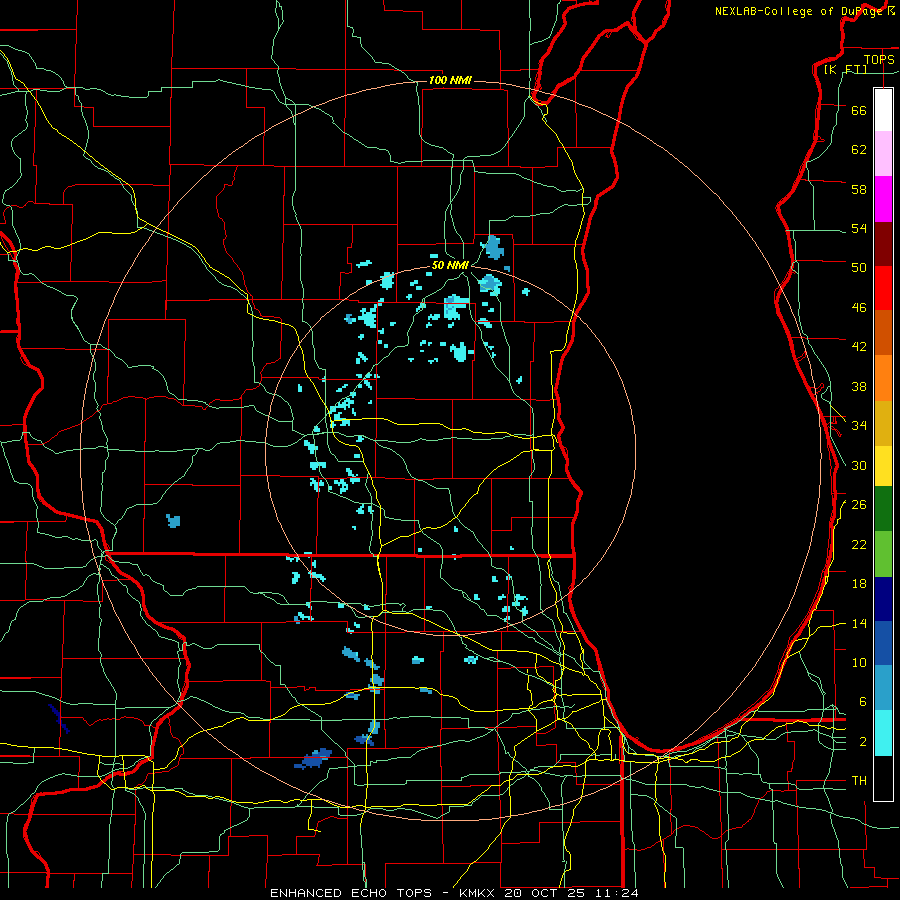The width and height of the screenshot is (900, 900).
Task: Click the bright red legend swatch
Action: 883,288
